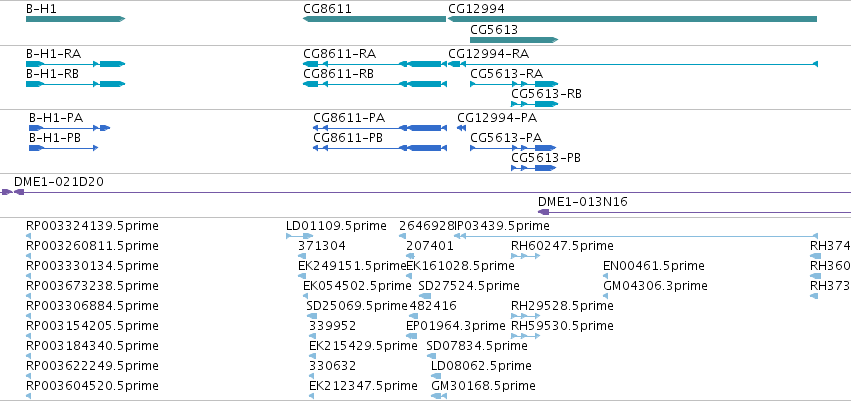The width and height of the screenshot is (851, 401).
Task: Click the RH60247.5prime EST glyph
Action: (525, 256)
